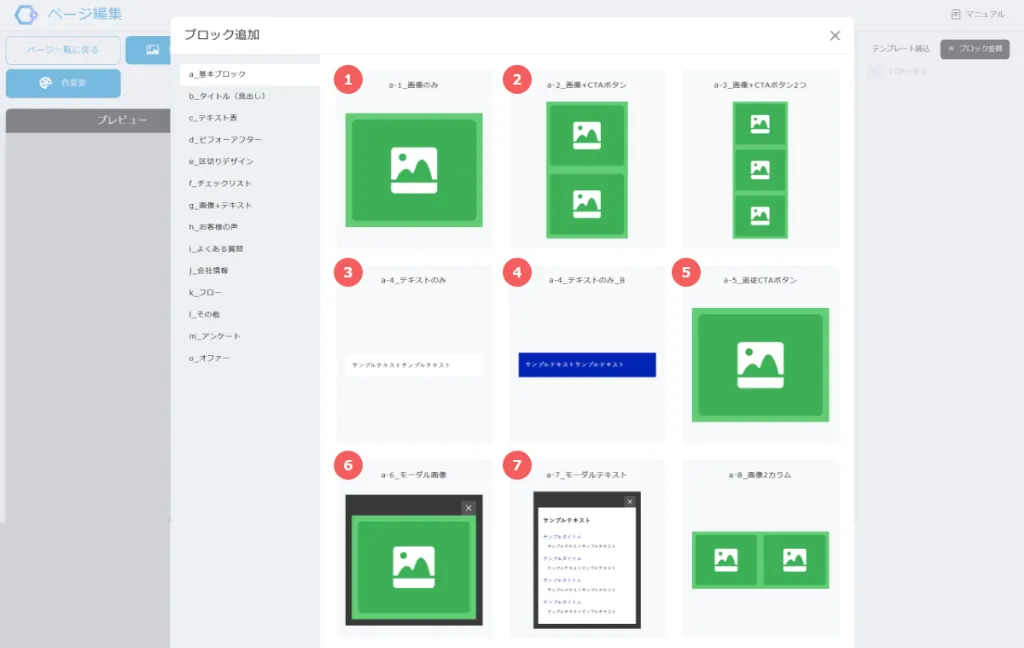This screenshot has width=1024, height=648.
Task: Choose the a-6_モーダル画像 block
Action: [414, 558]
